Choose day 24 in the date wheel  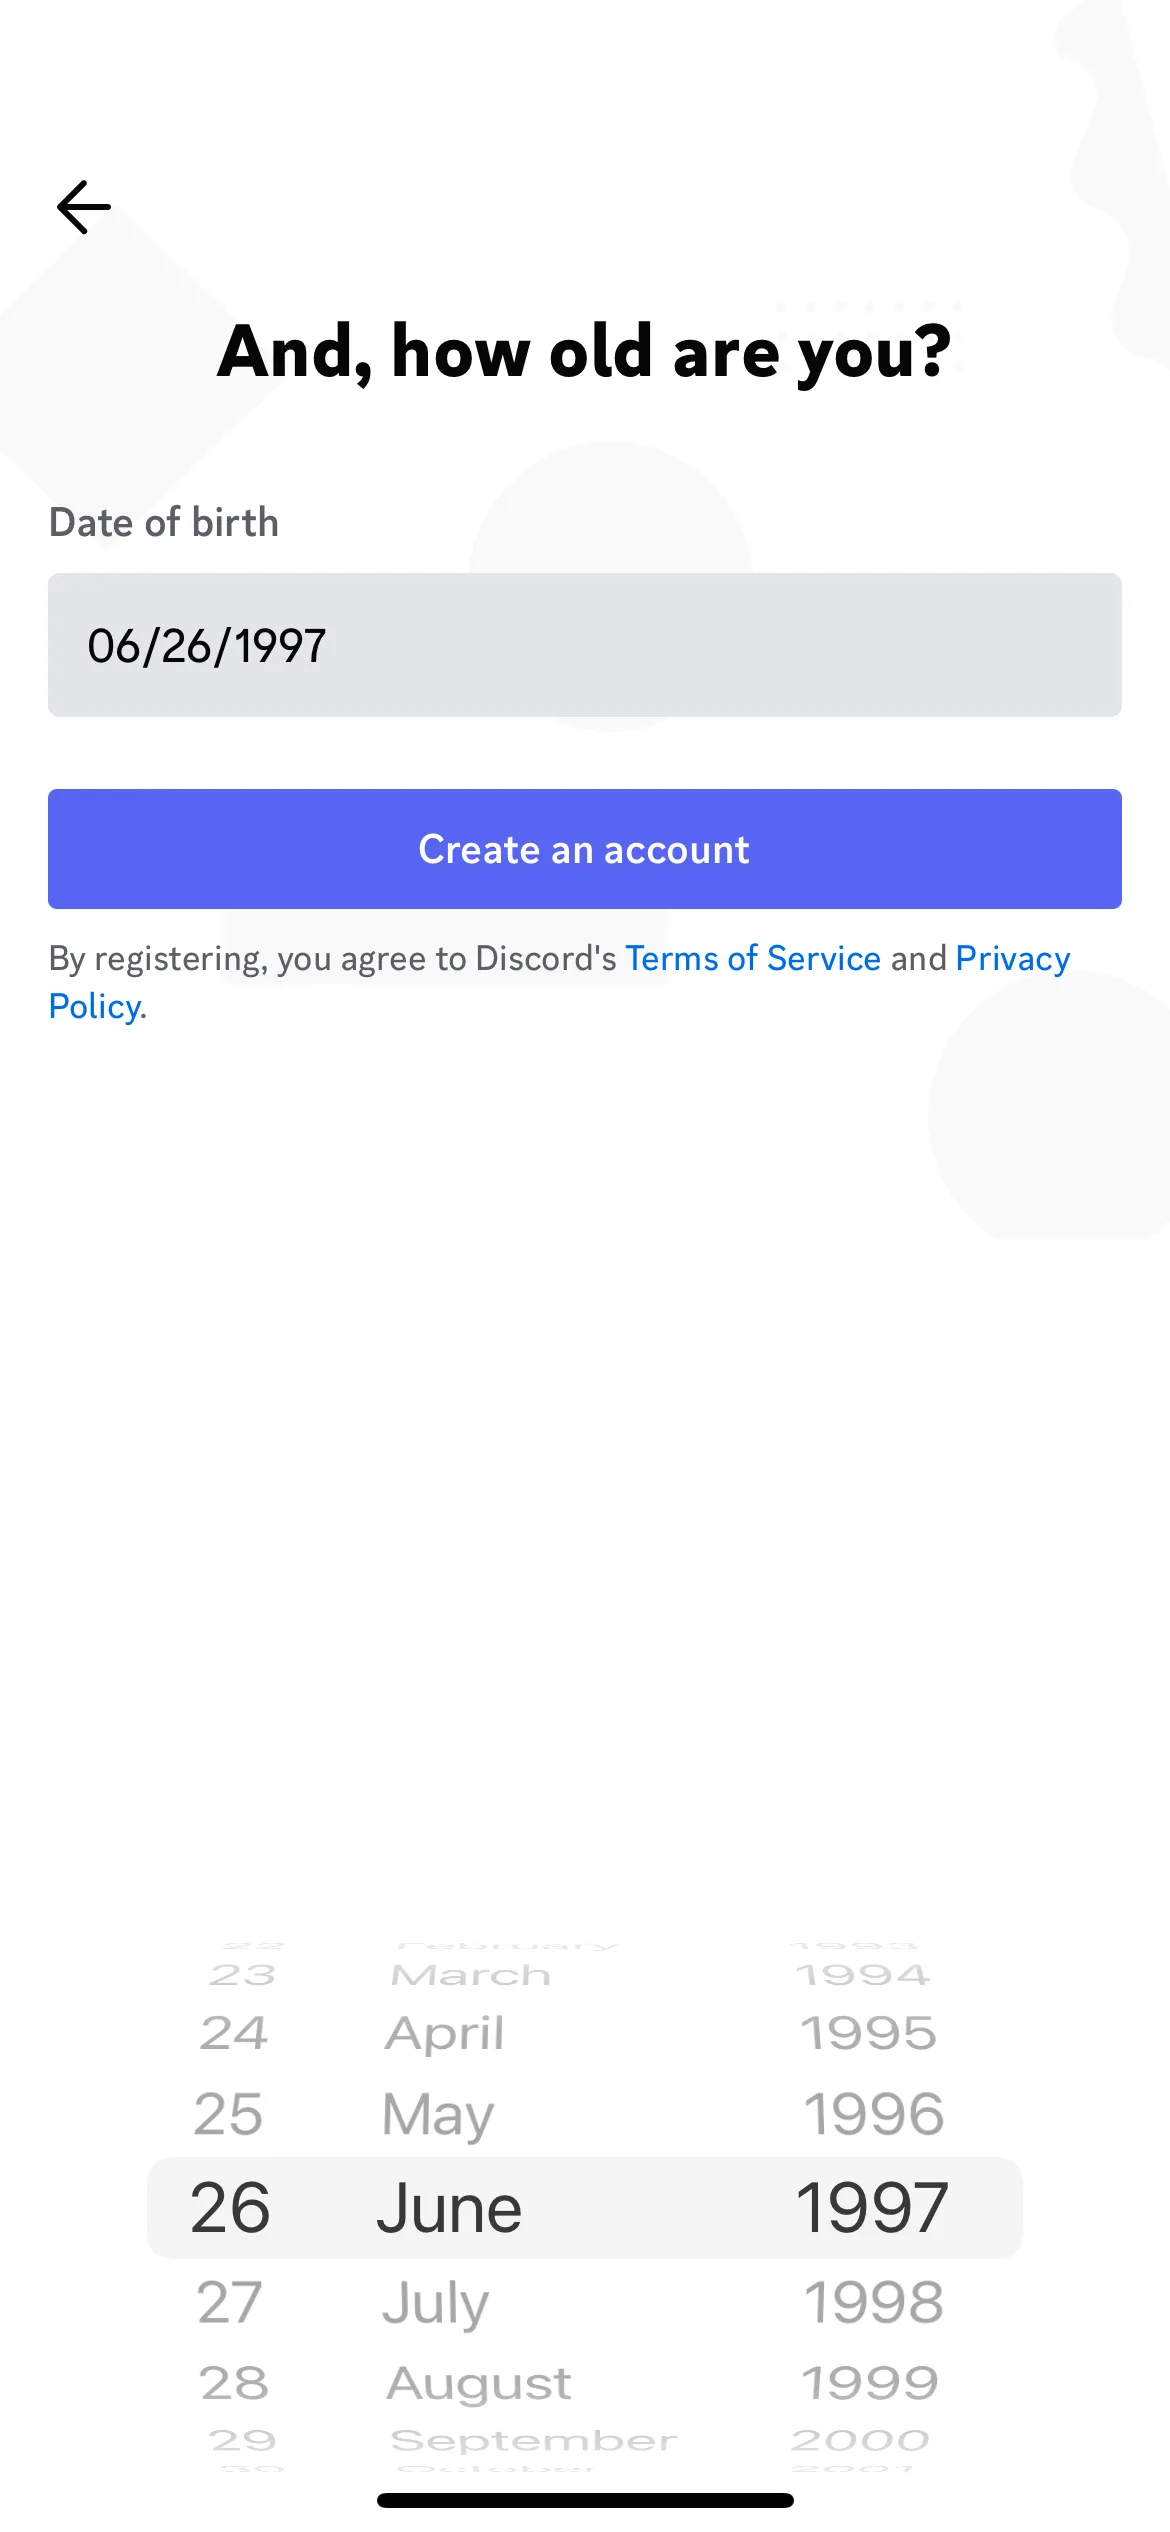[234, 2033]
